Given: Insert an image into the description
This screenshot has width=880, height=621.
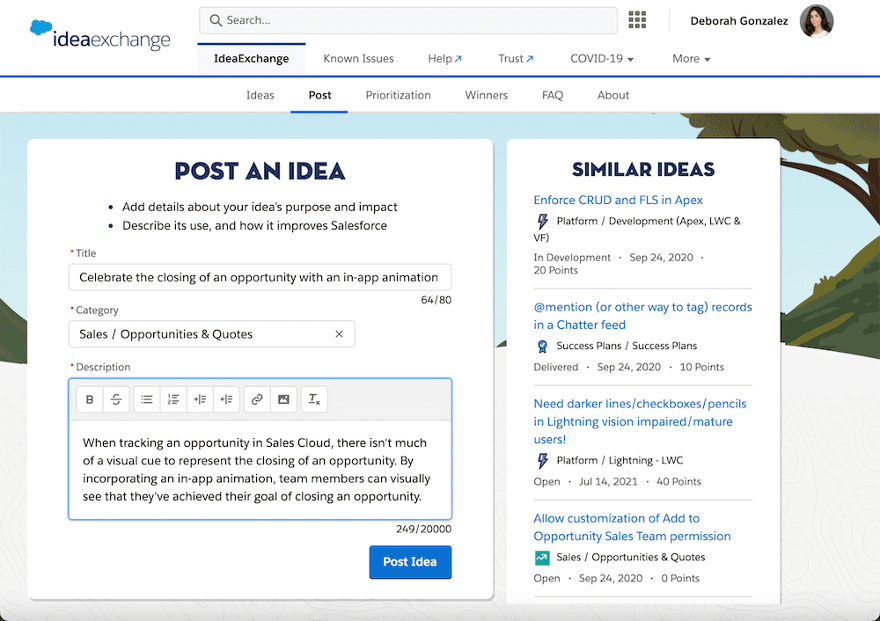Looking at the screenshot, I should (x=283, y=399).
